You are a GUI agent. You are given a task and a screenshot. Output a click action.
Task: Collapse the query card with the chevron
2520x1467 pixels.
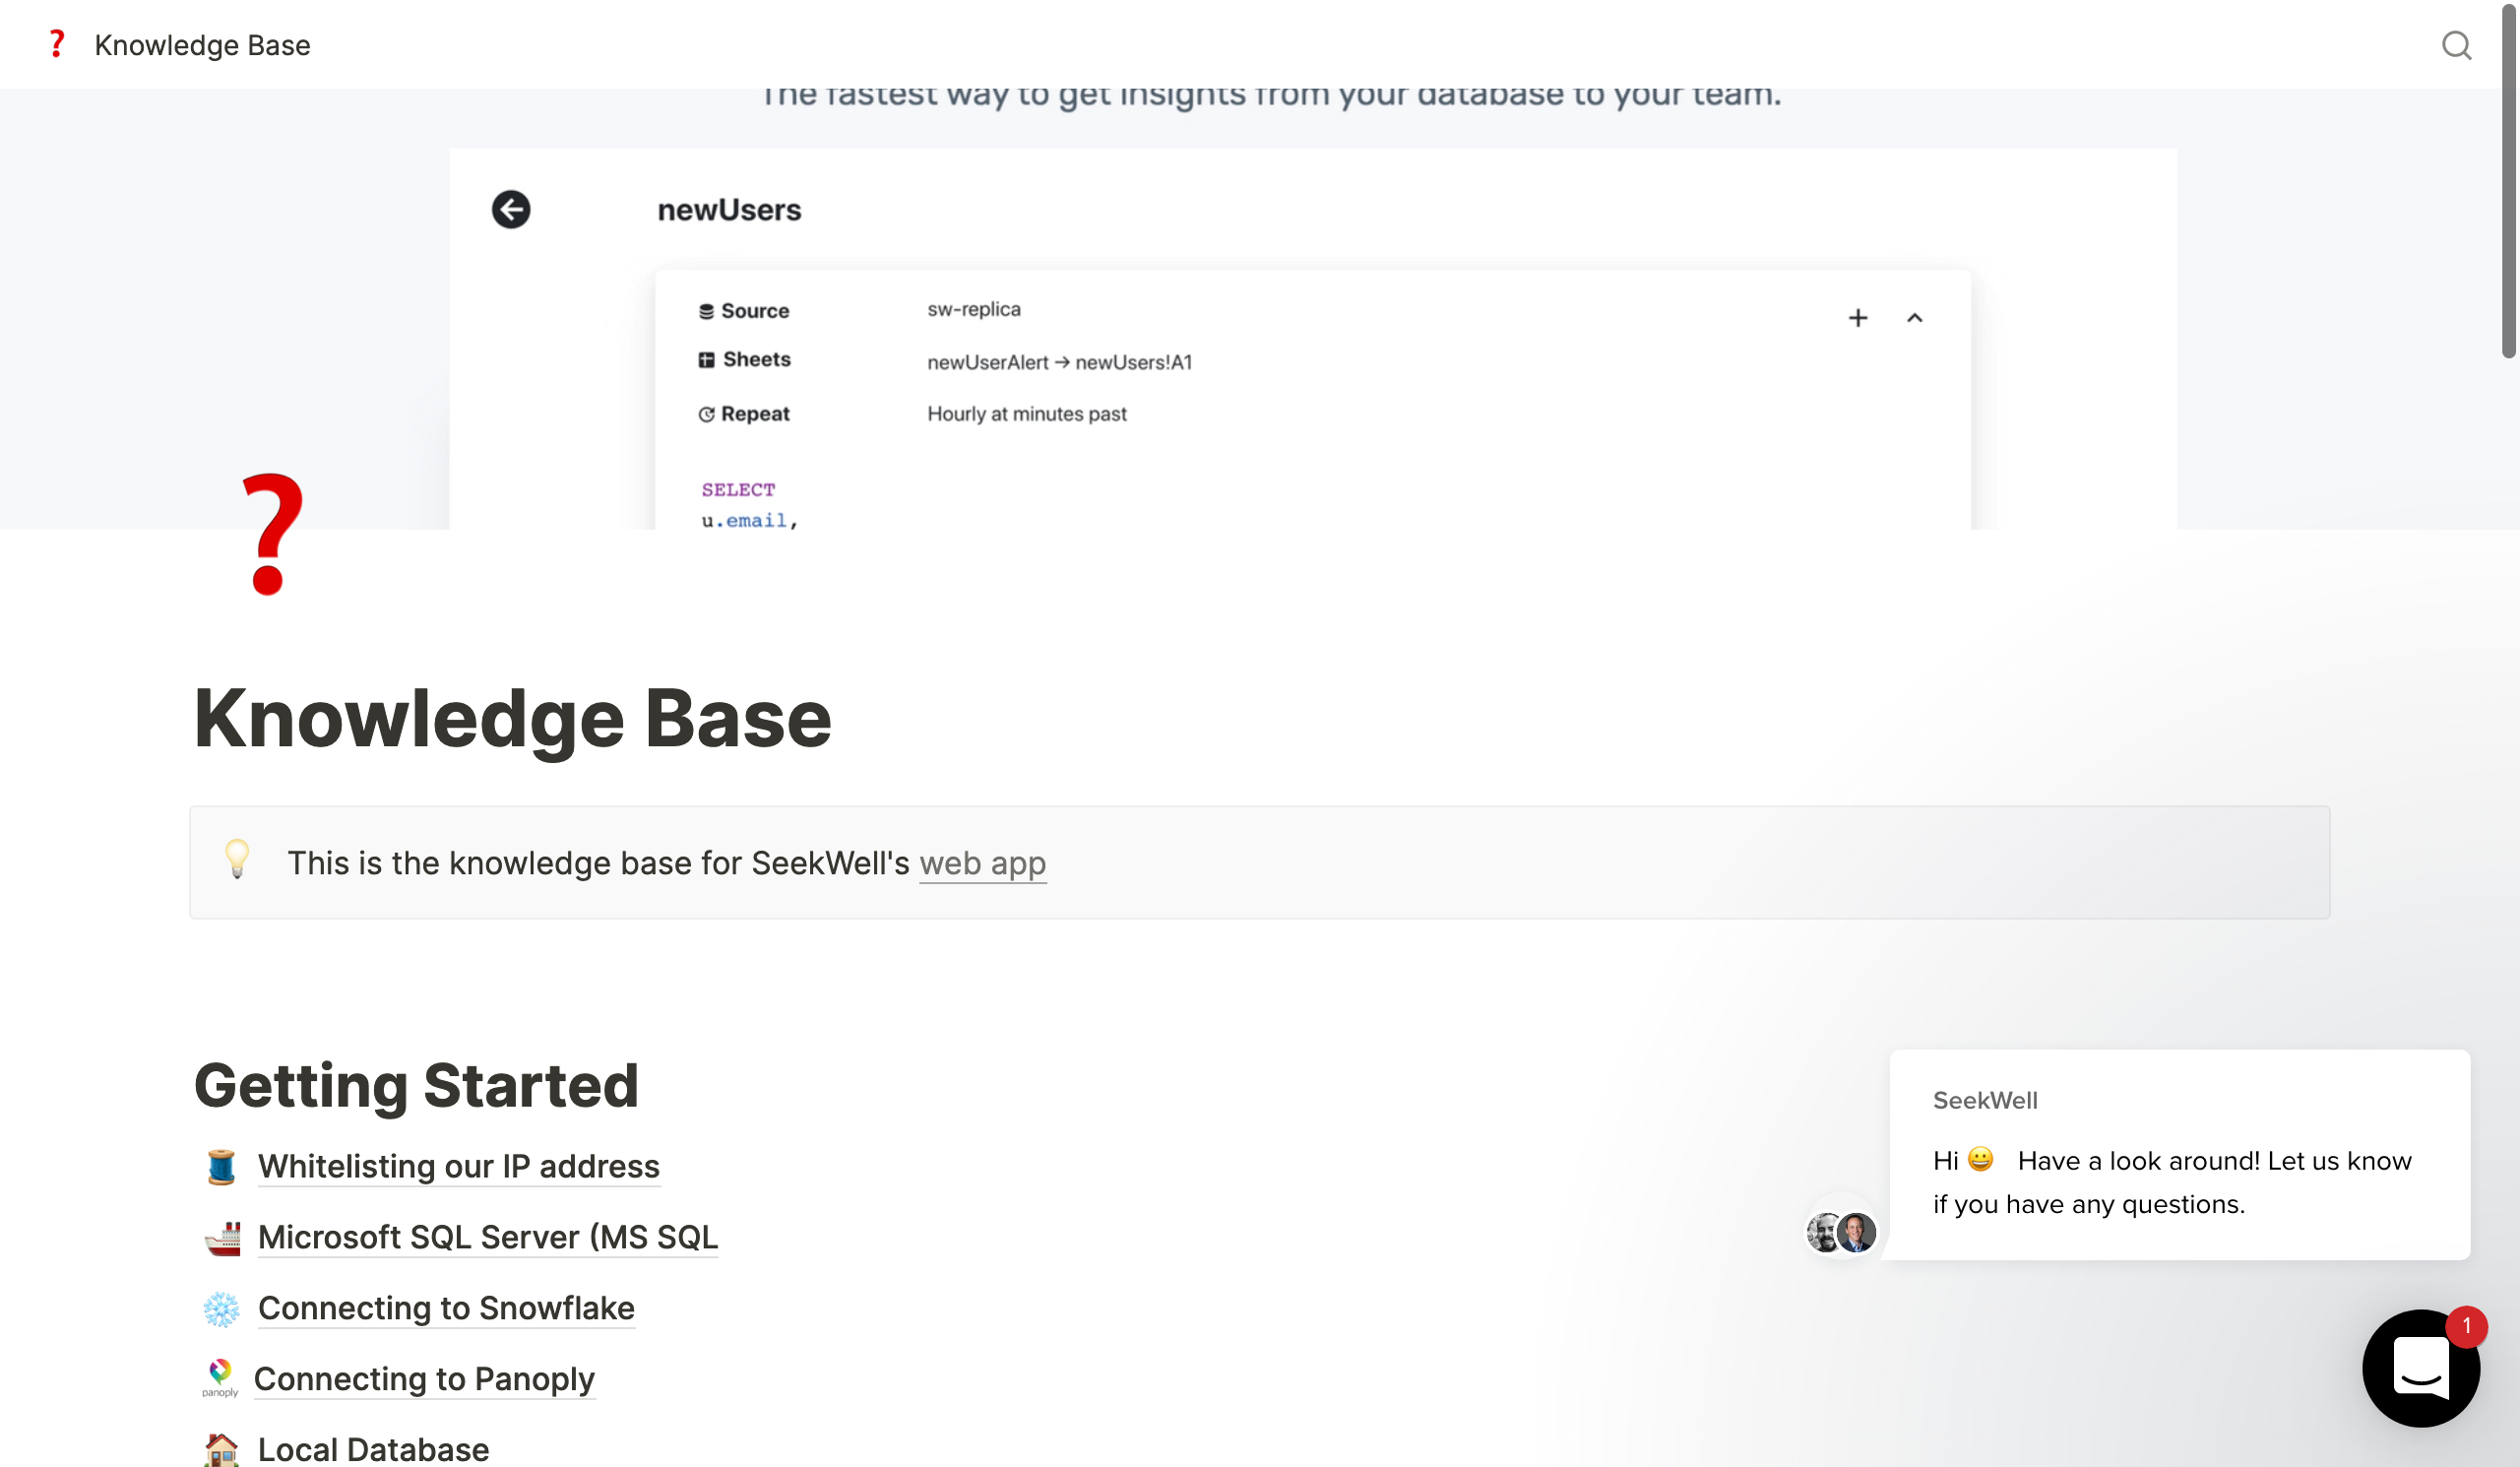[1914, 318]
